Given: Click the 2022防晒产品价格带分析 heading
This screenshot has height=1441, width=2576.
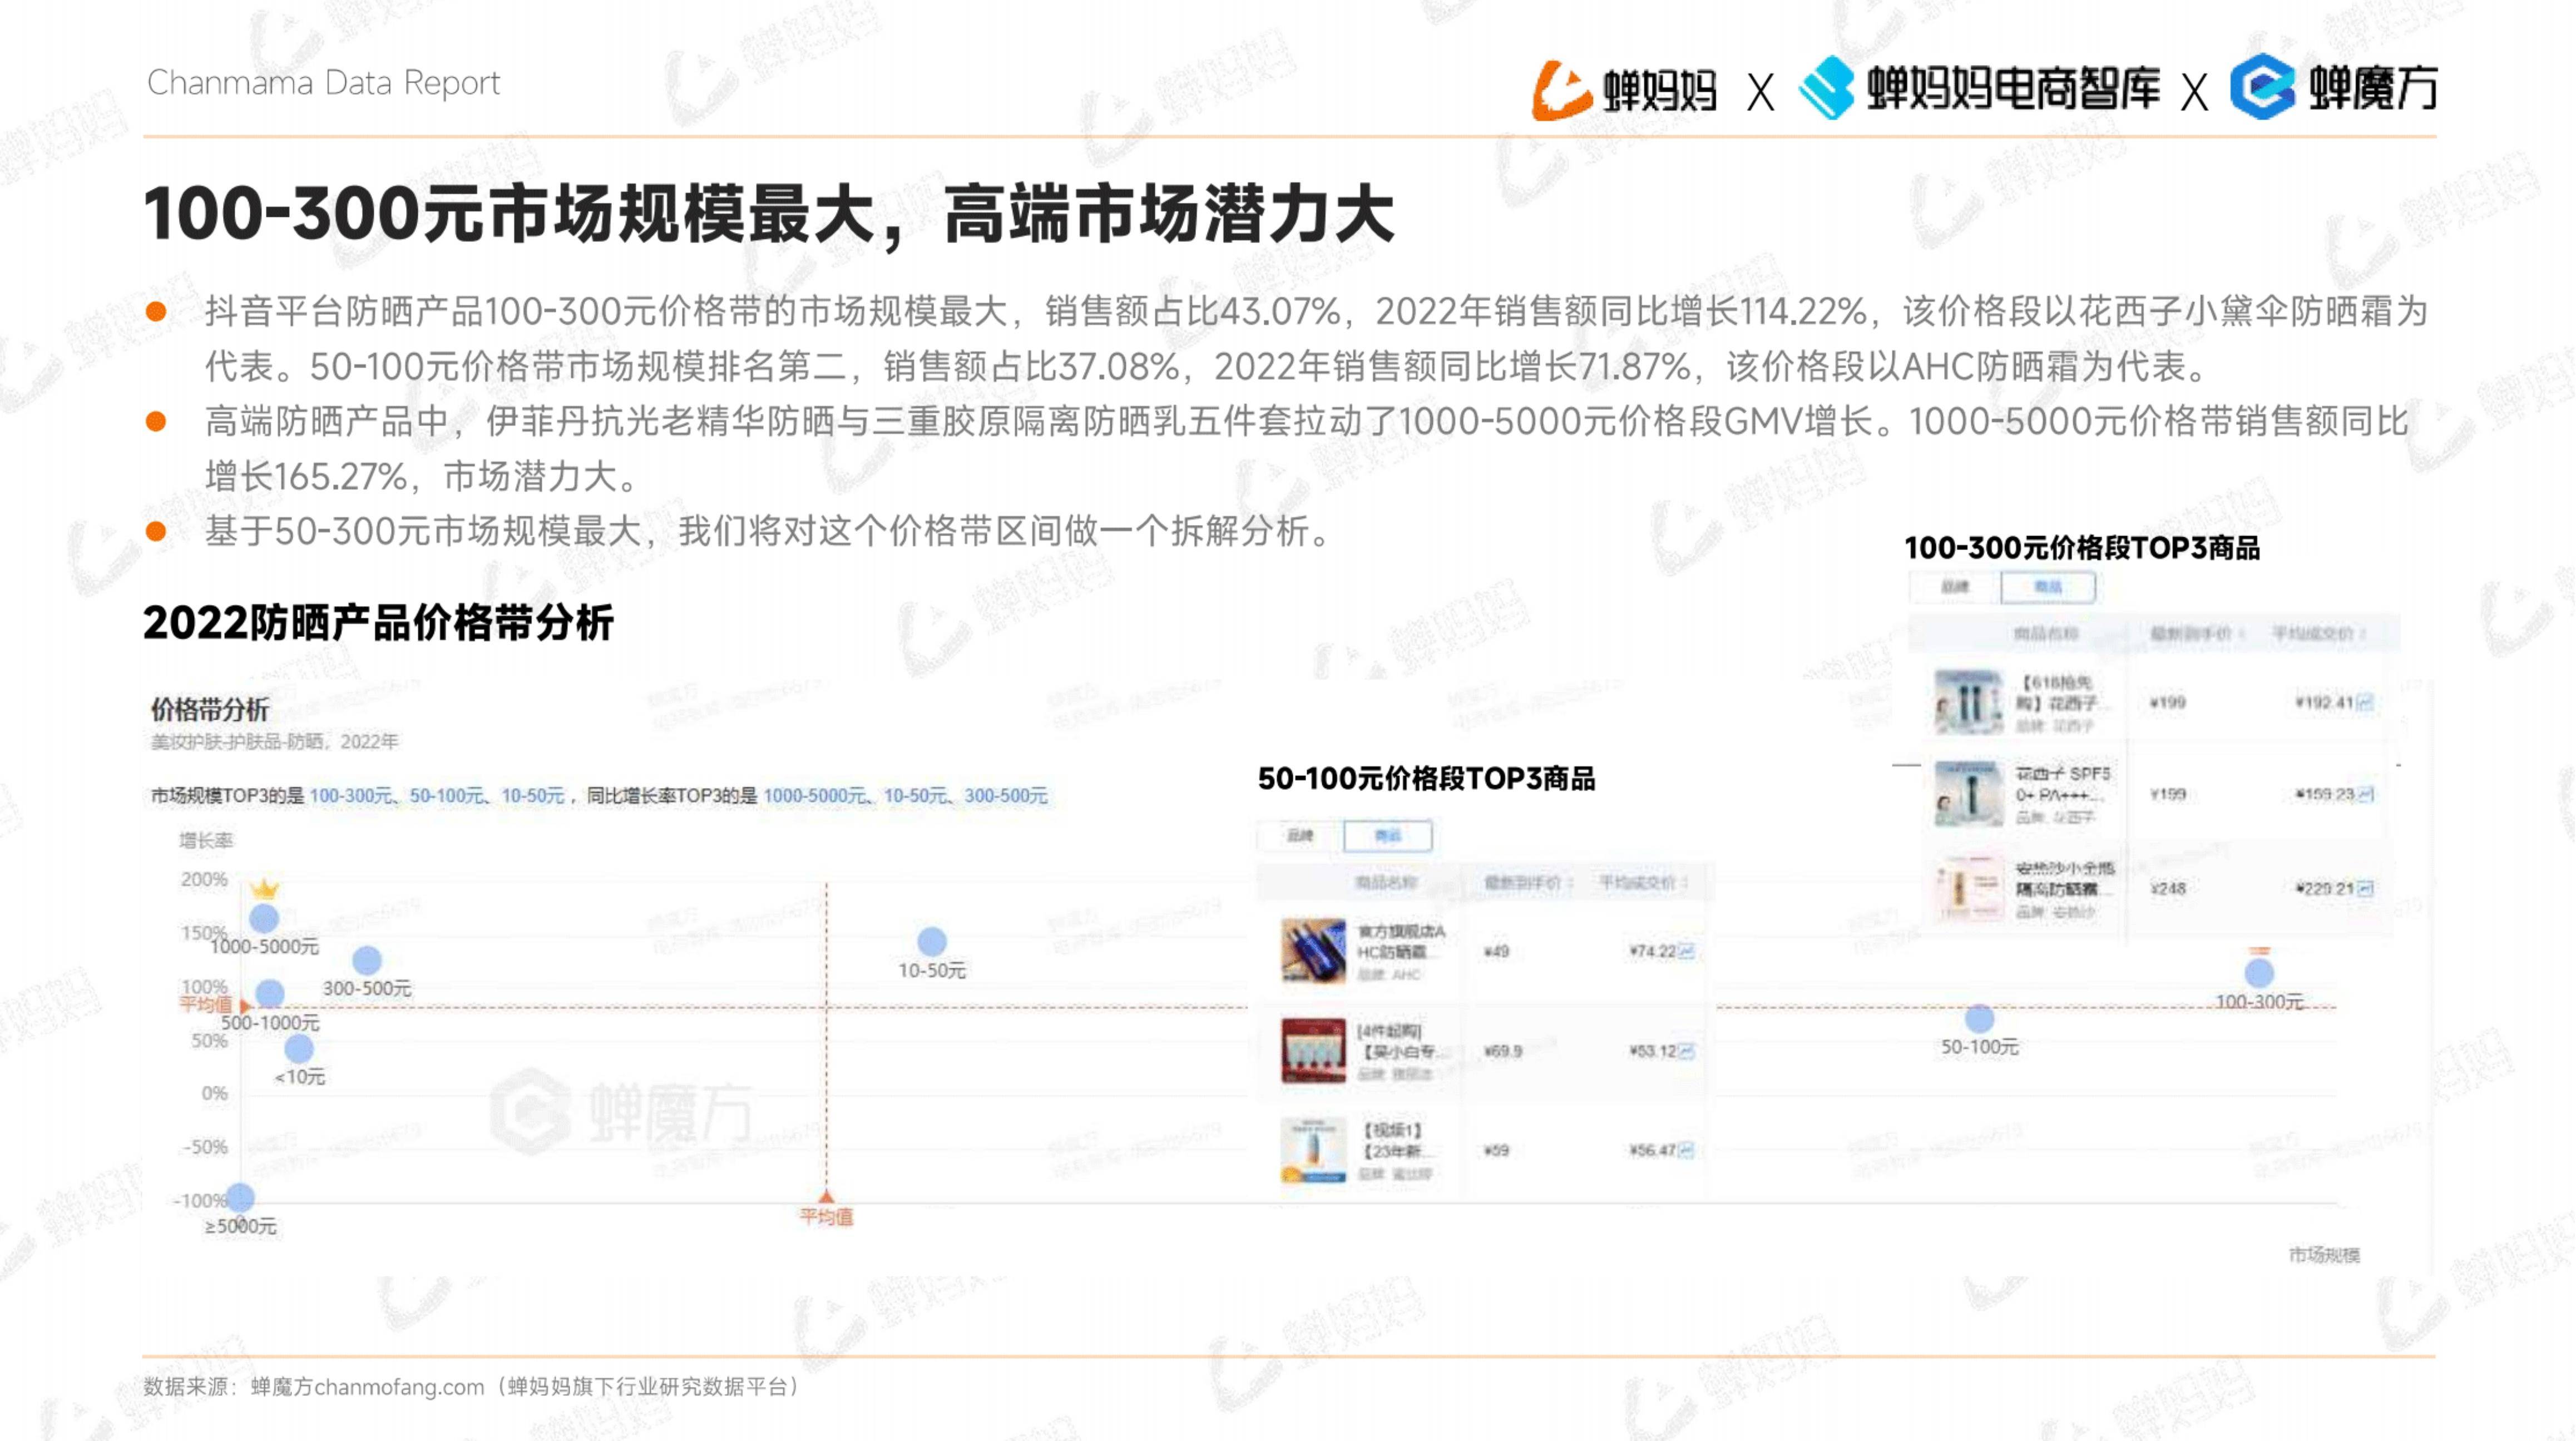Looking at the screenshot, I should click(x=378, y=622).
